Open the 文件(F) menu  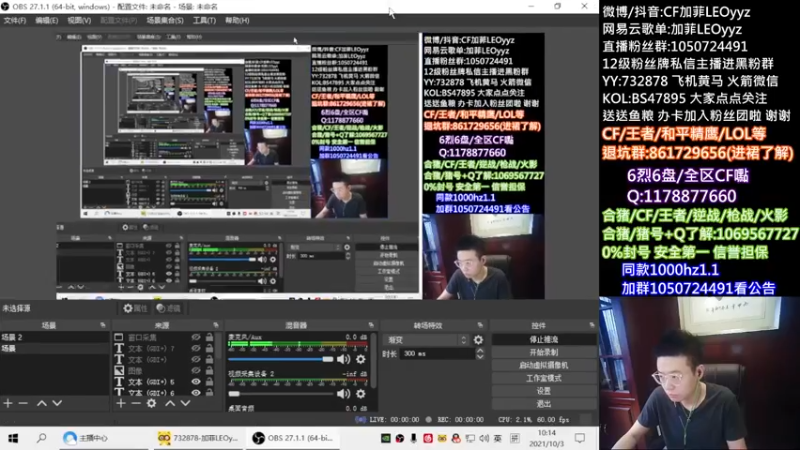(14, 20)
